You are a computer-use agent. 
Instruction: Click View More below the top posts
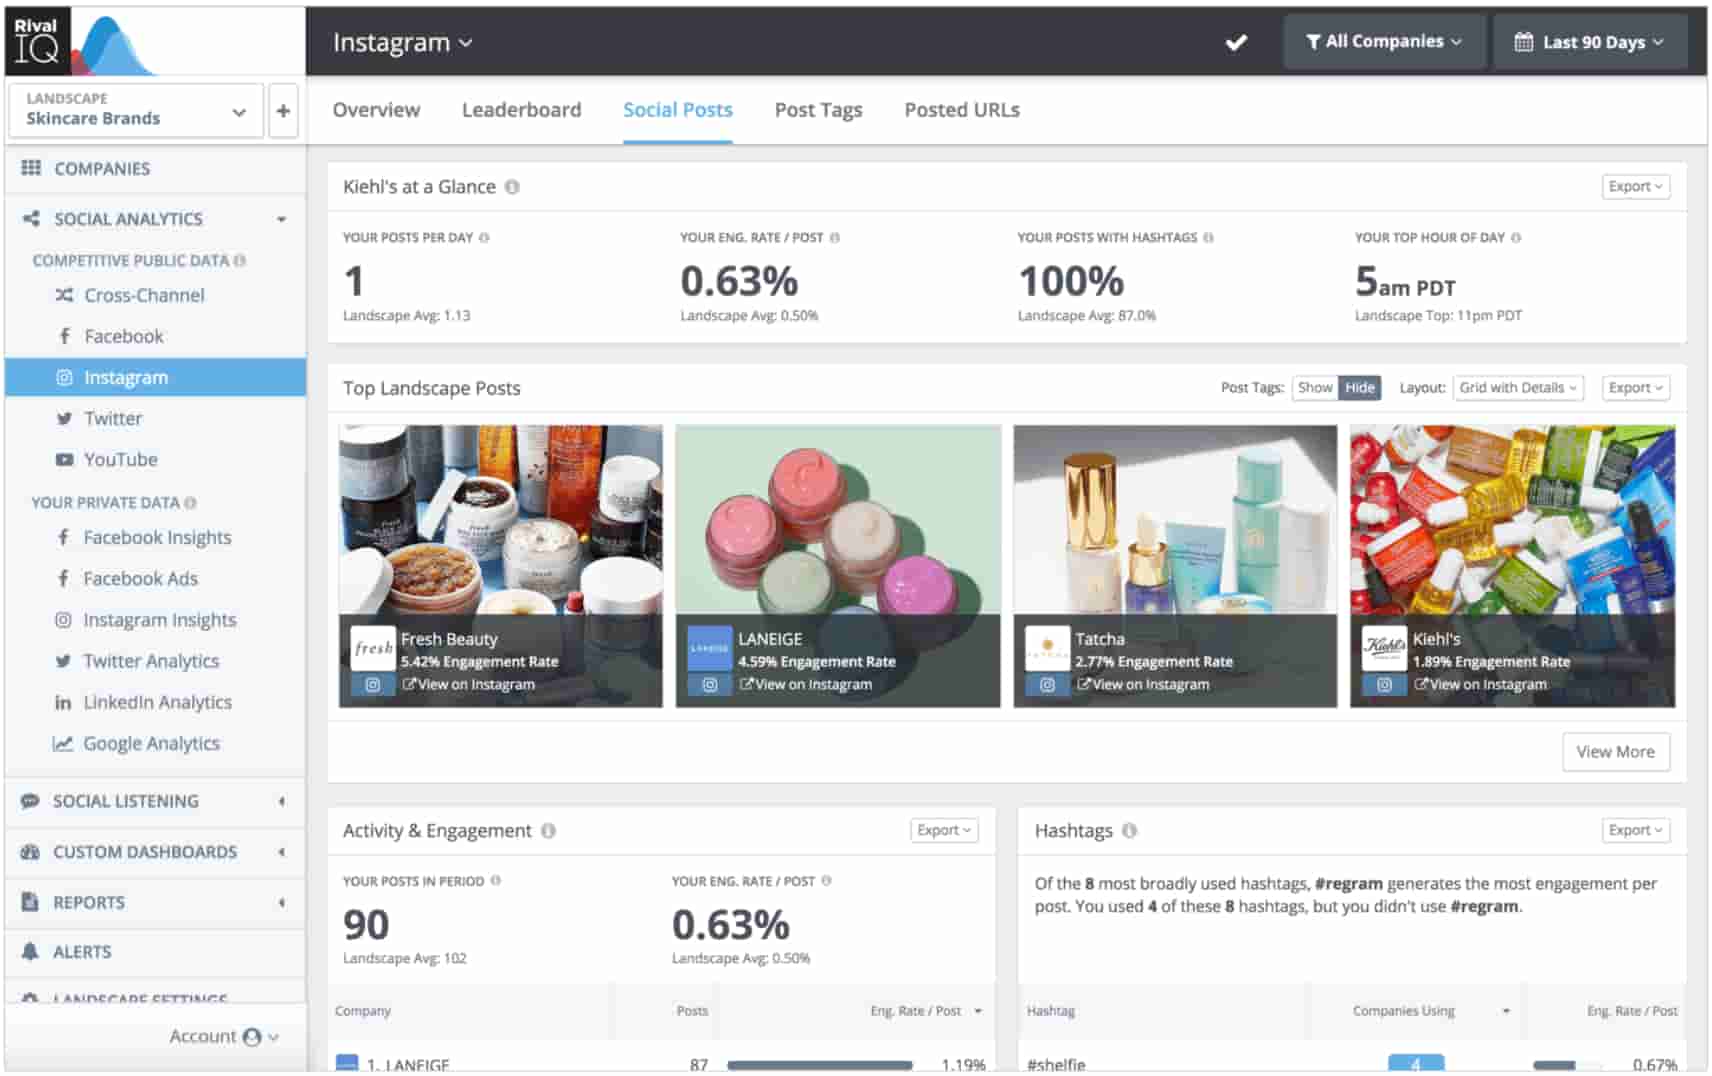1615,751
